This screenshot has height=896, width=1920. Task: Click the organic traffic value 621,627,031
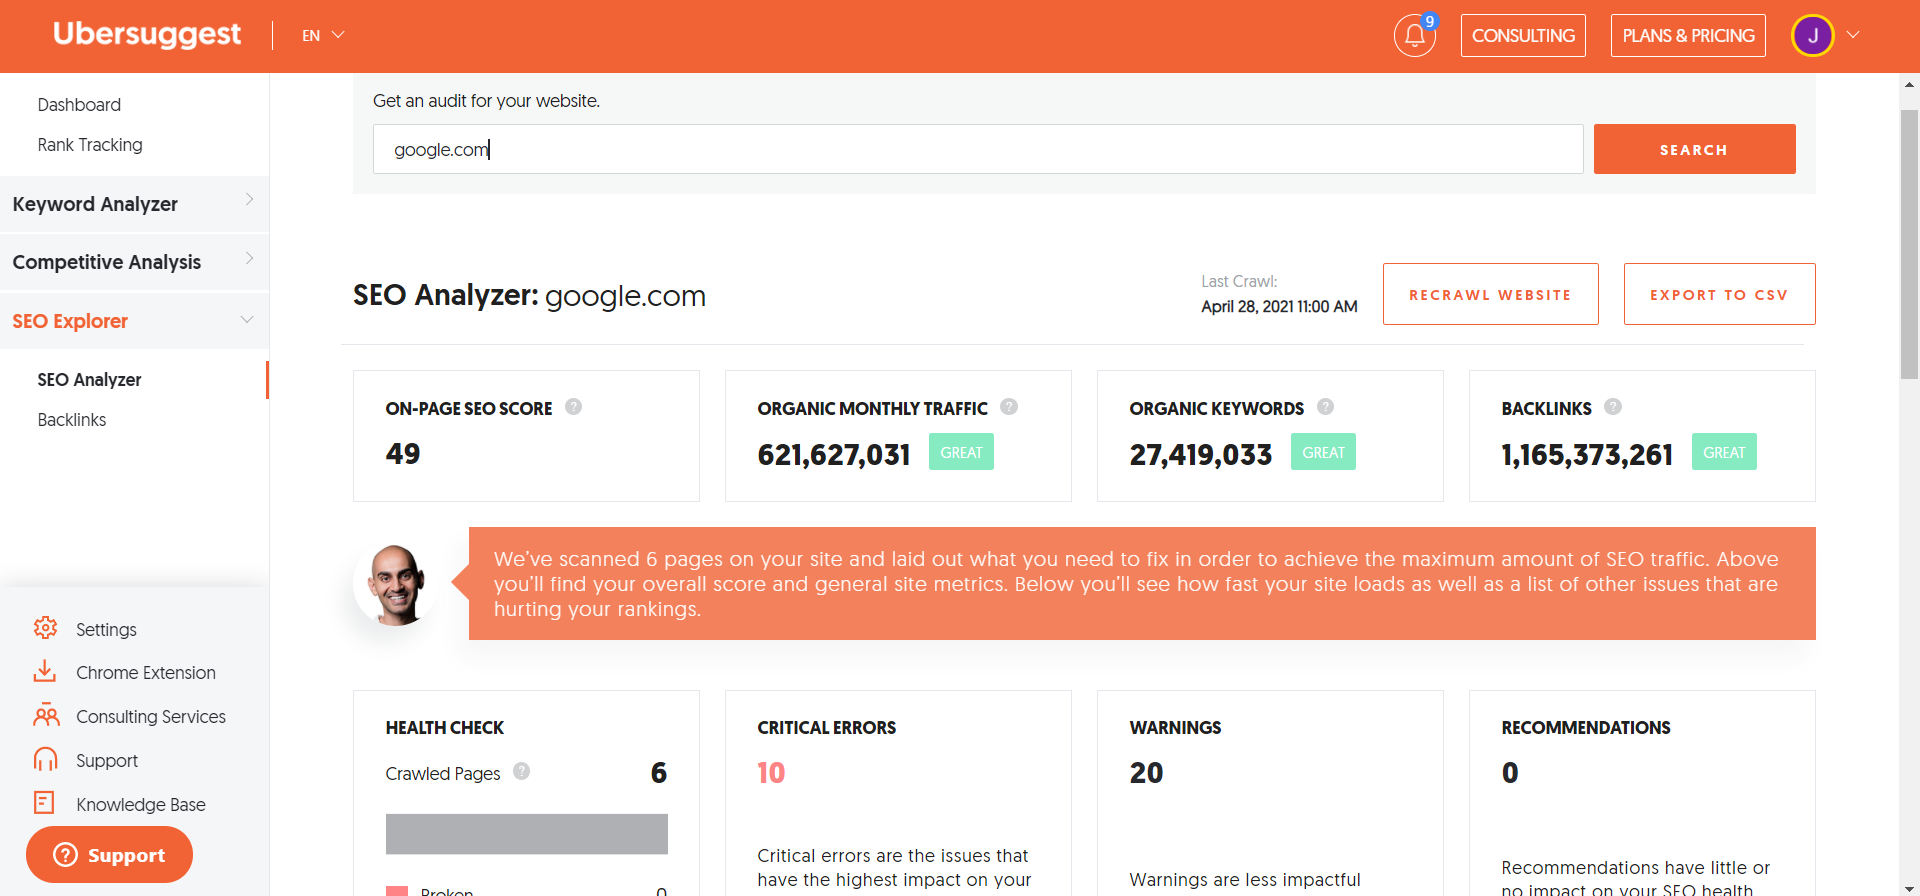pyautogui.click(x=834, y=455)
